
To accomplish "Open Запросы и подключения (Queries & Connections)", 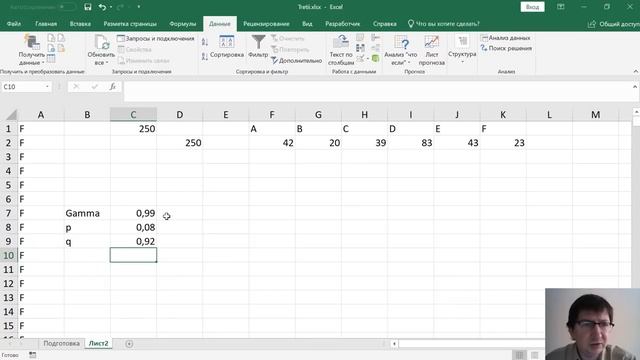I will pyautogui.click(x=156, y=38).
